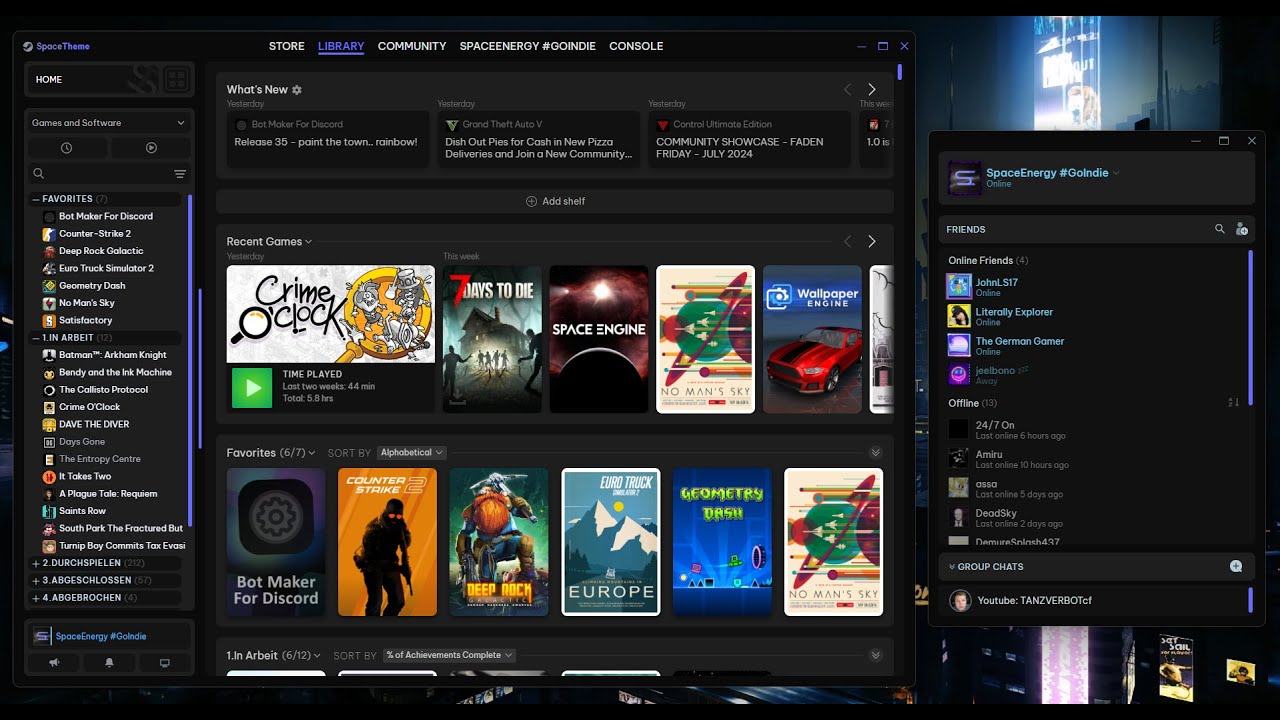
Task: Select Wallpaper Engine cover
Action: coord(812,339)
